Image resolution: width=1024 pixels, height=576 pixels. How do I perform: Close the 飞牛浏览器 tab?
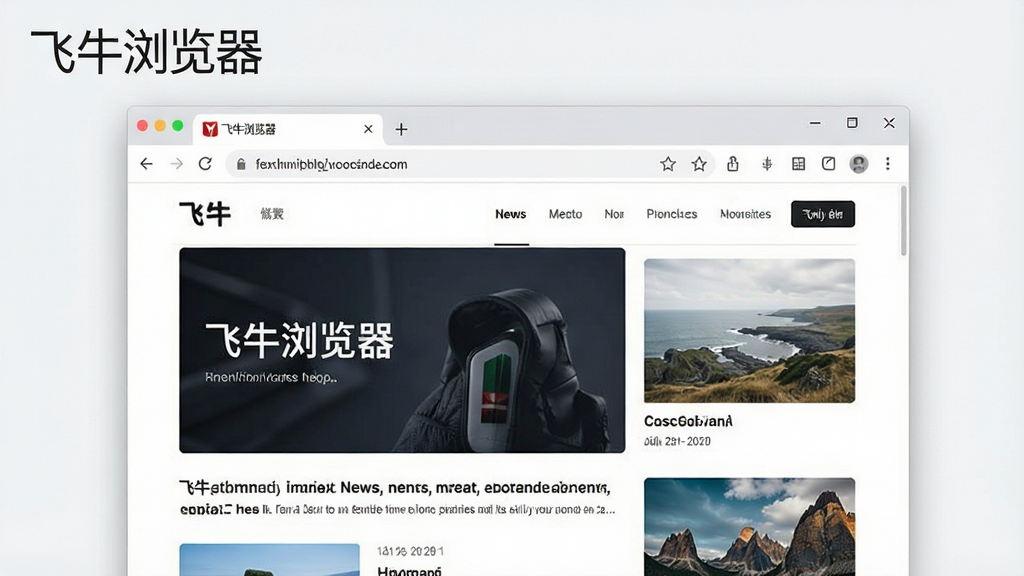pos(368,129)
